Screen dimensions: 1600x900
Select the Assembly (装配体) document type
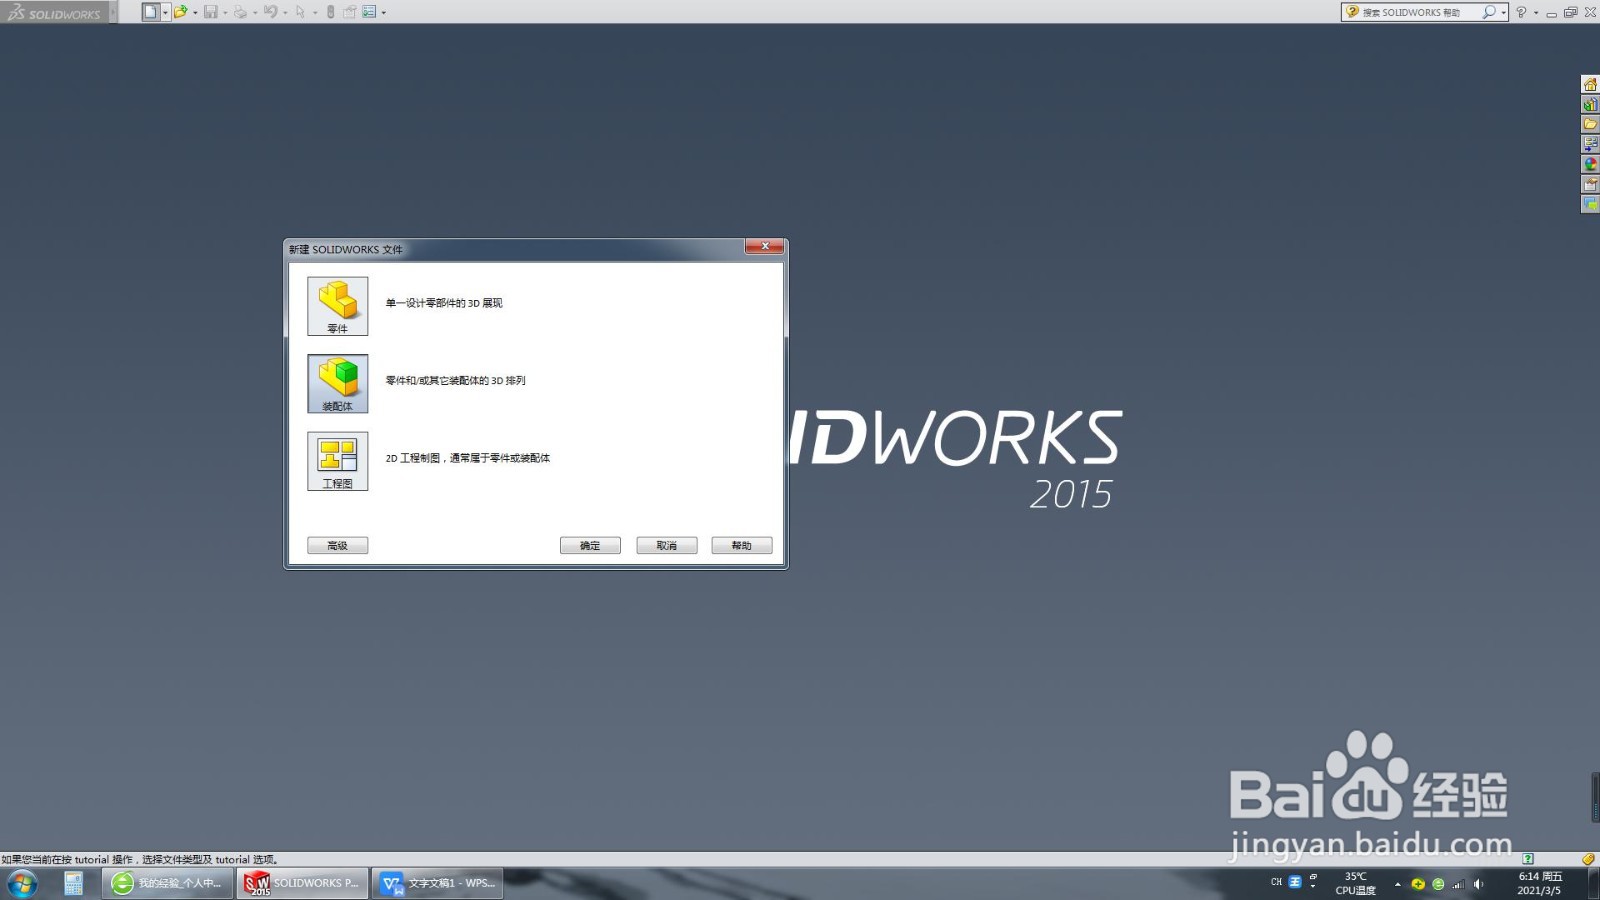tap(337, 384)
